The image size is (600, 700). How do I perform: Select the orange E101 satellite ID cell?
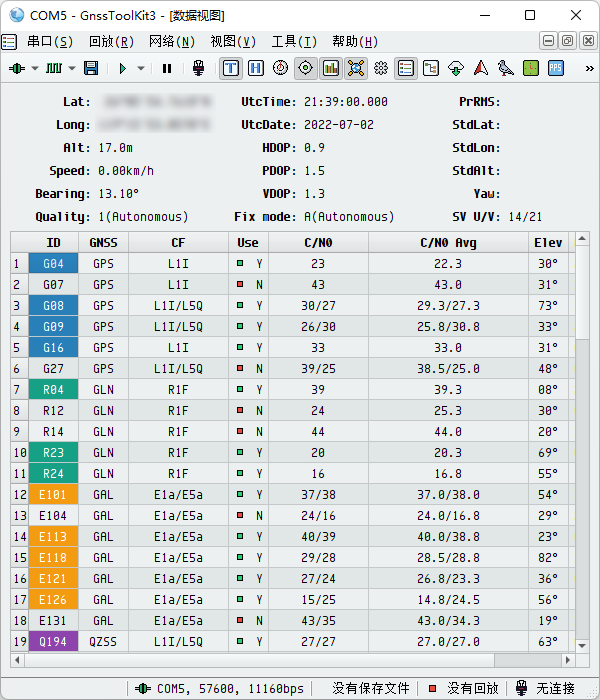[x=53, y=494]
